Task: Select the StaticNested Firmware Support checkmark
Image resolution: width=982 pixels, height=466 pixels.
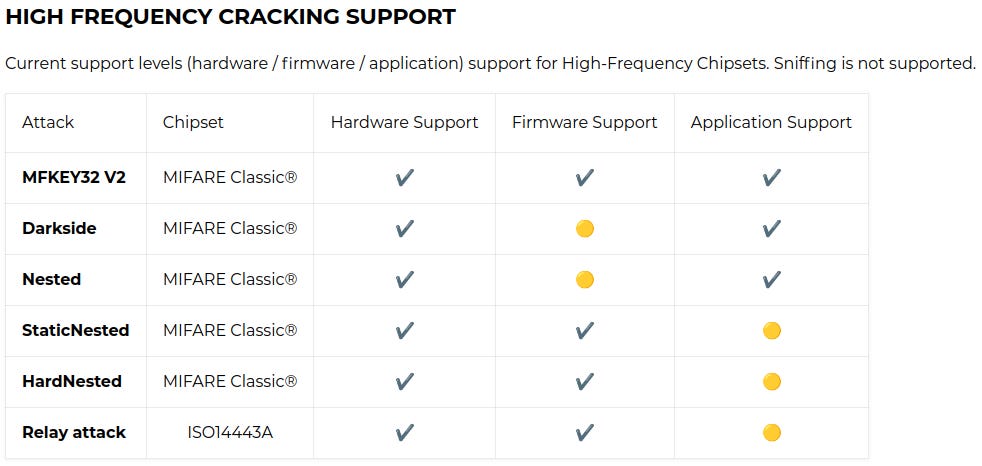Action: click(x=585, y=331)
